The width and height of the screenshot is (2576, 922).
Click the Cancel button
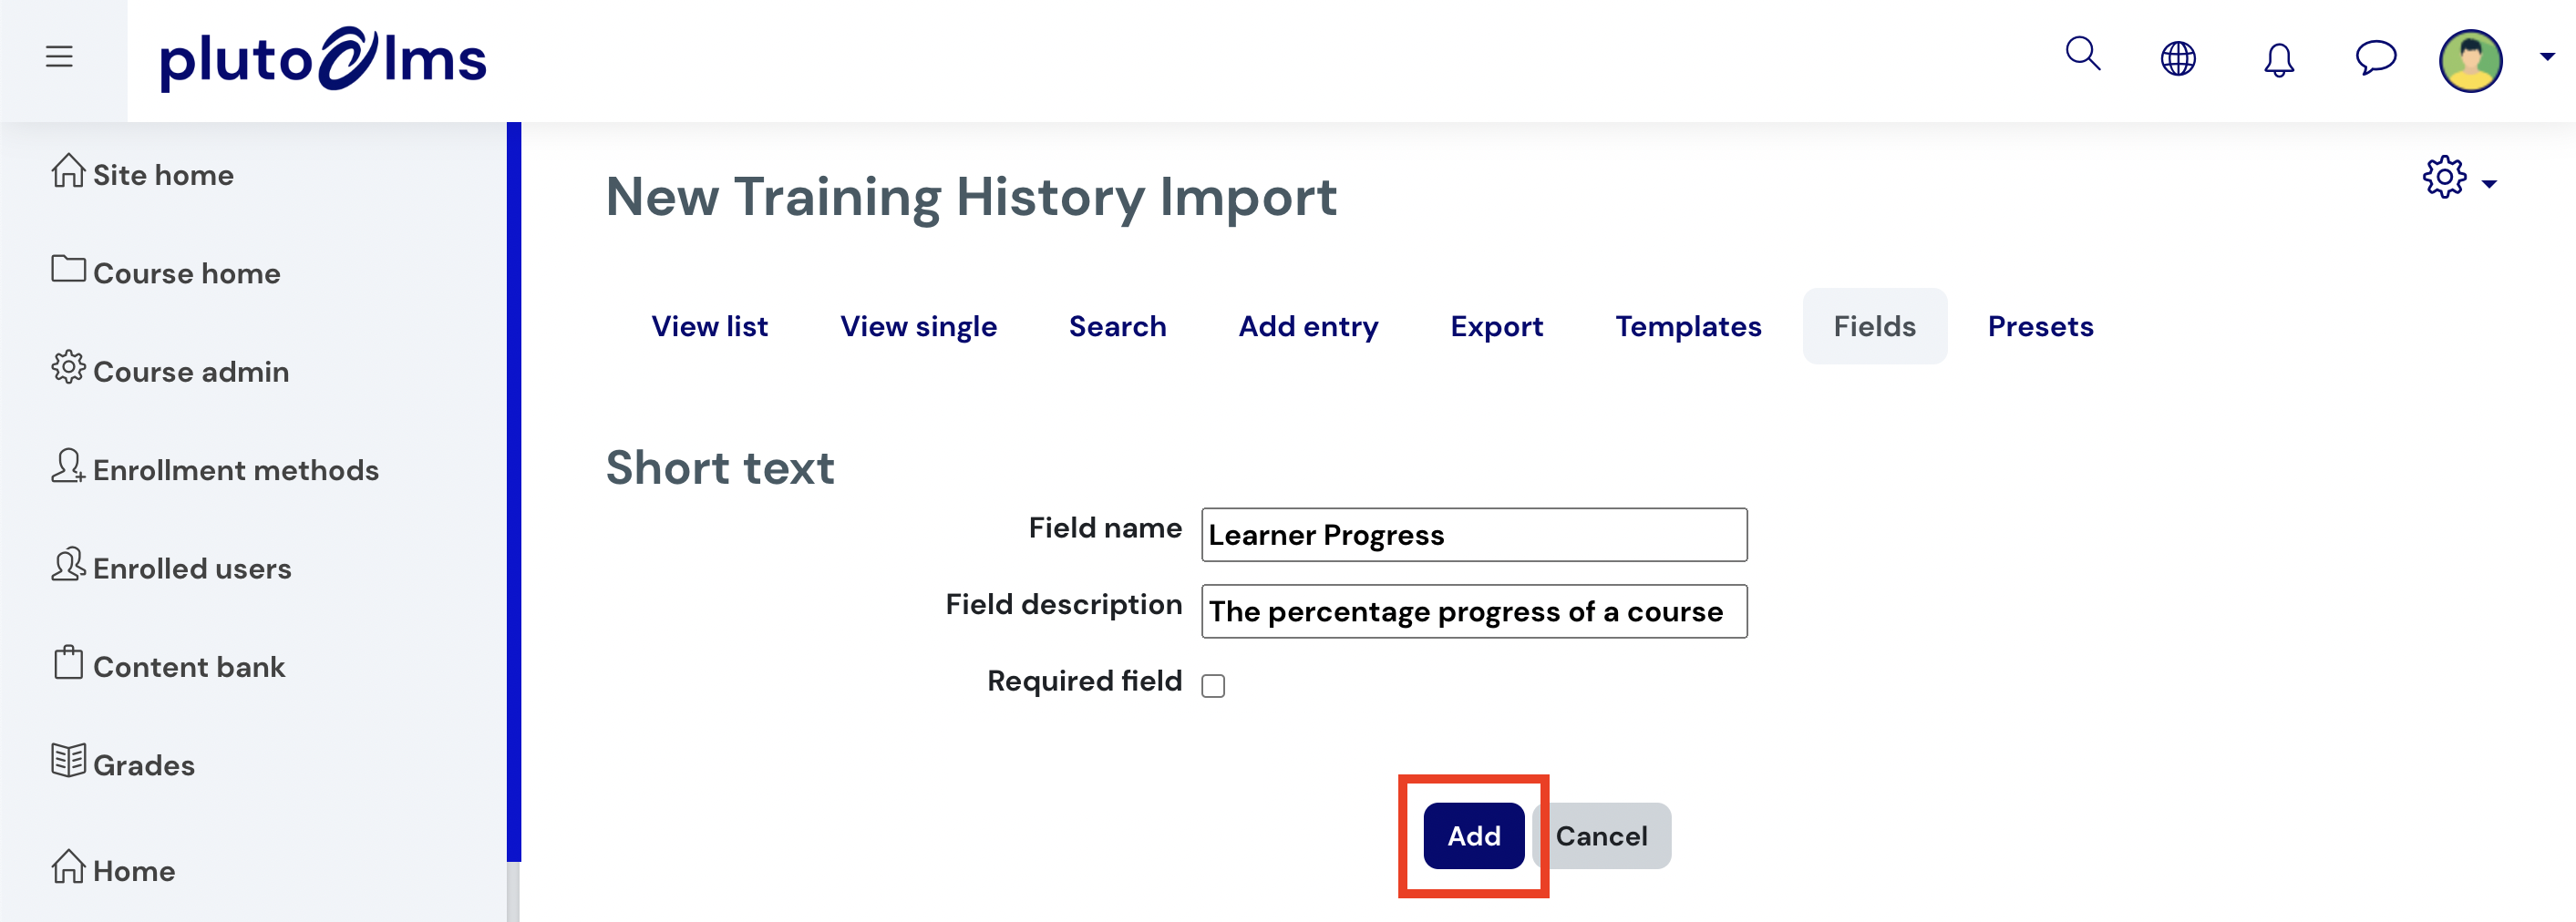1601,836
